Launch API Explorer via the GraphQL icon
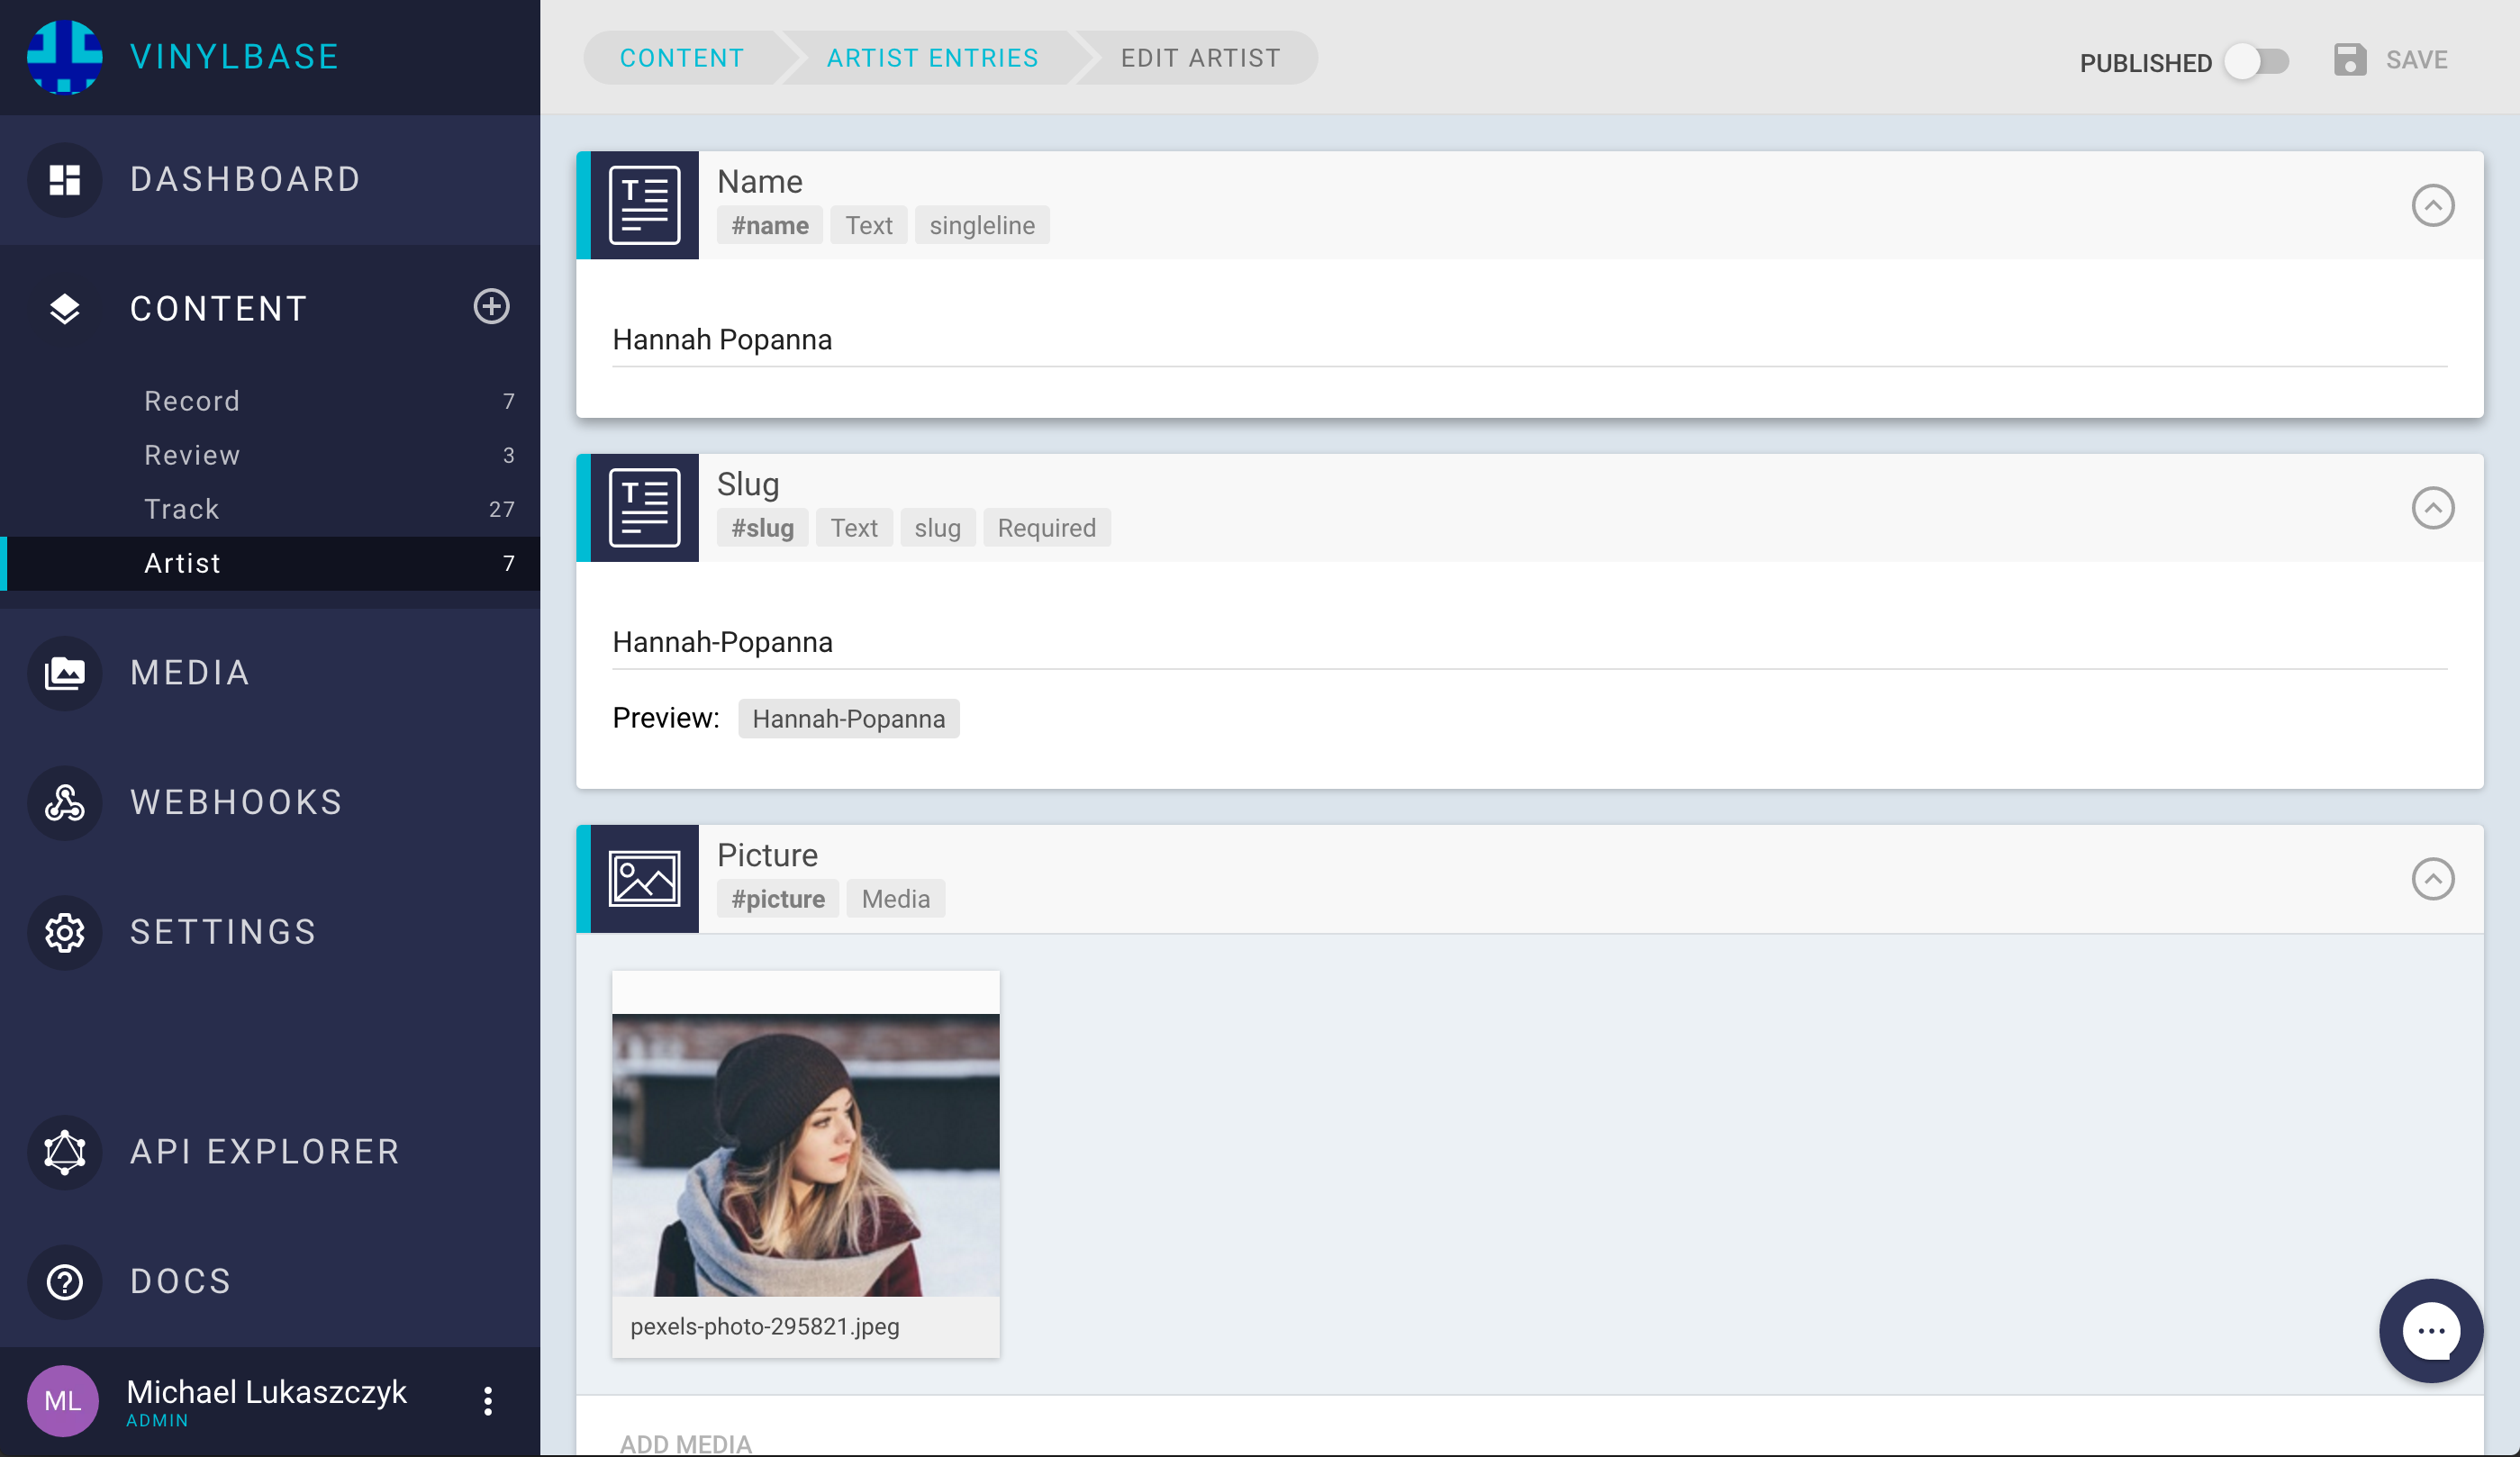Image resolution: width=2520 pixels, height=1457 pixels. click(64, 1152)
